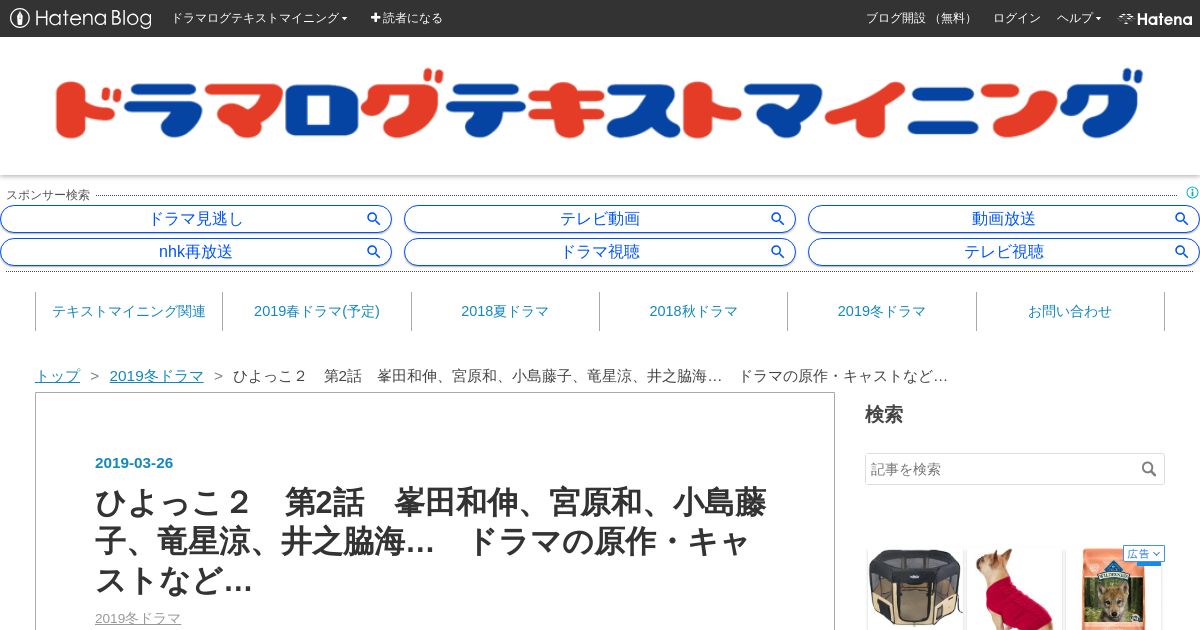Search sponsor link ドラマ視聴
This screenshot has height=630, width=1200.
click(600, 252)
